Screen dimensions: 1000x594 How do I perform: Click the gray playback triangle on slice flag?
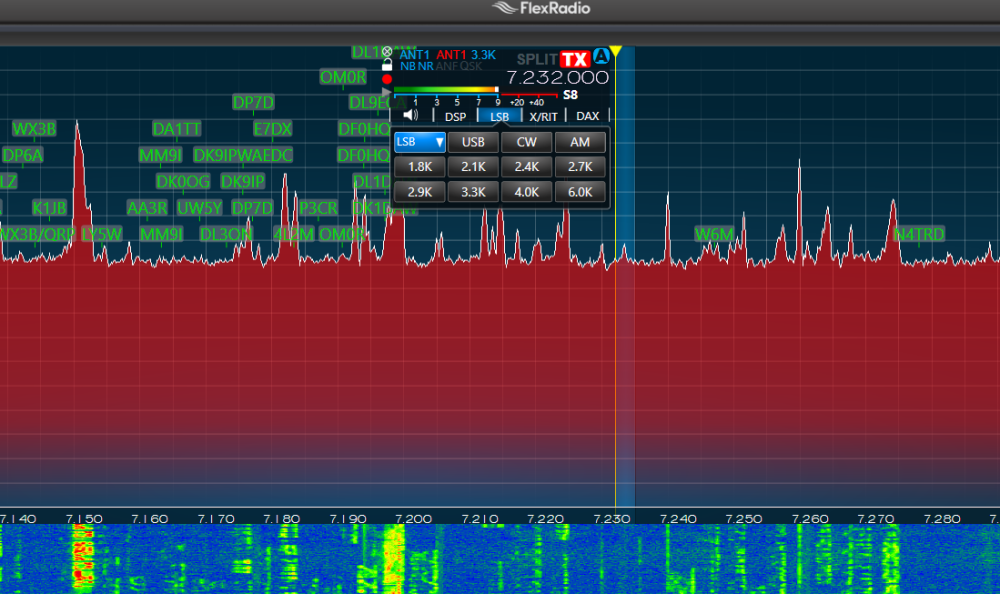387,93
